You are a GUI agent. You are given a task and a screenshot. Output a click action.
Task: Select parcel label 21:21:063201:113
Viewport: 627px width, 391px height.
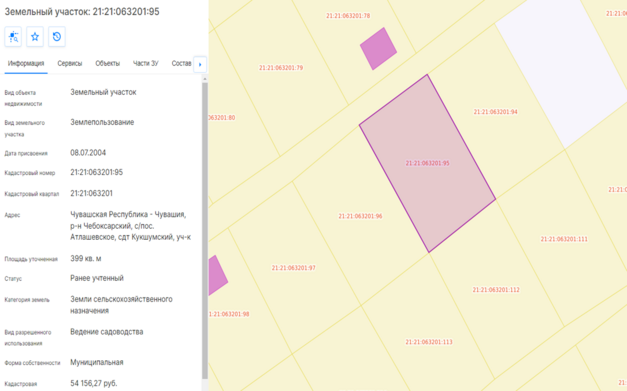[429, 342]
